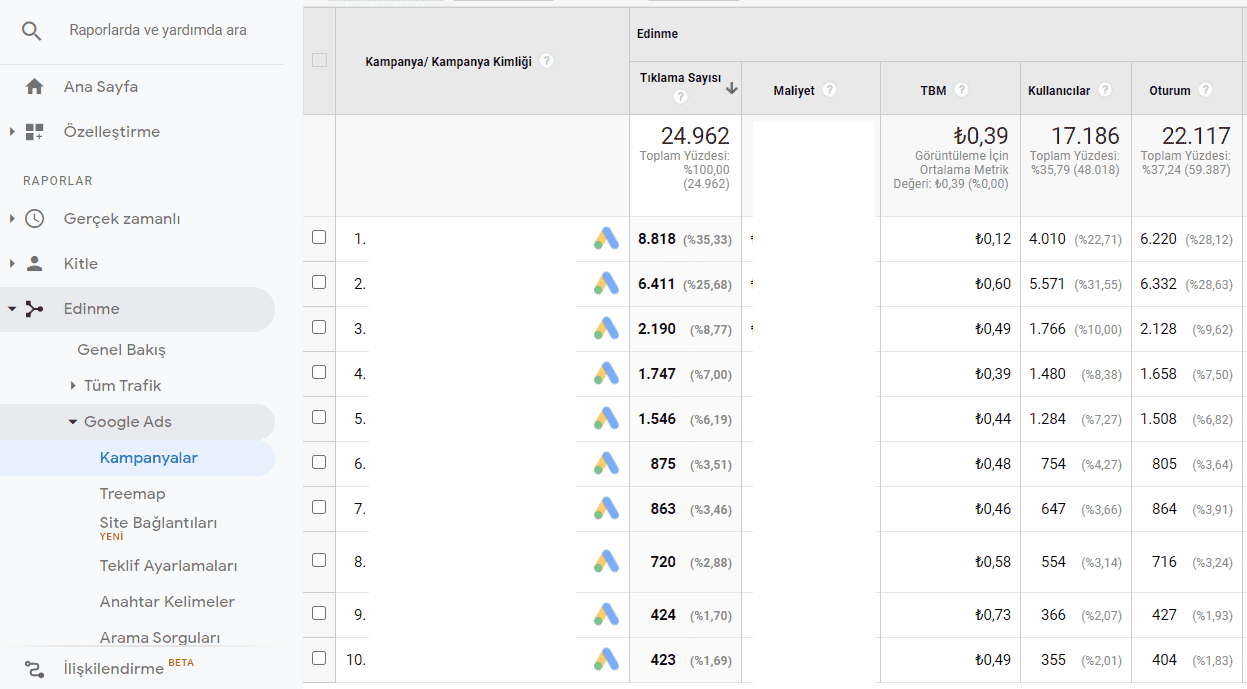Tick the checkbox for row 5
The height and width of the screenshot is (689, 1247).
[x=319, y=418]
